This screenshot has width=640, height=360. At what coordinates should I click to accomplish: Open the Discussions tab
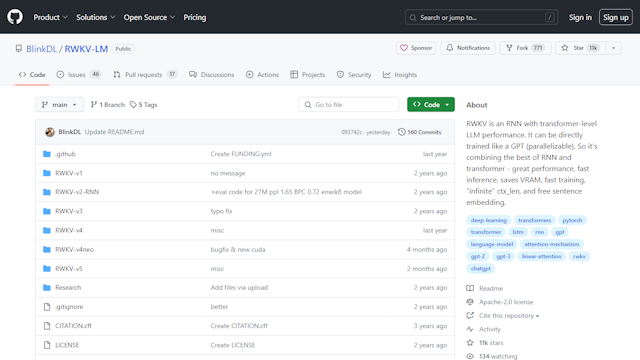[x=211, y=75]
